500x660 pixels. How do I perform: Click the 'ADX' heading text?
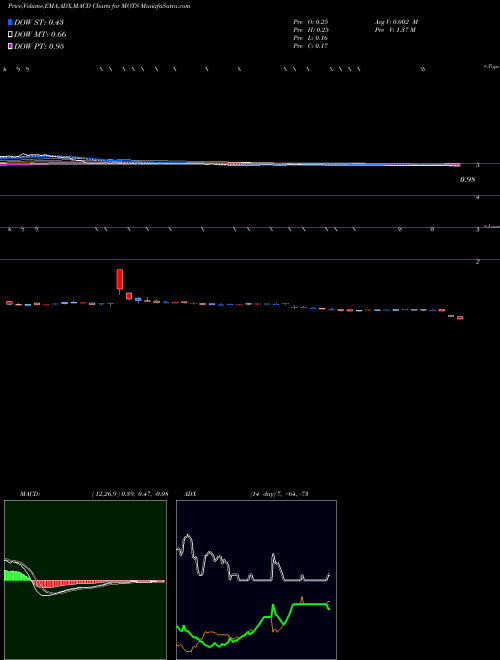(191, 494)
